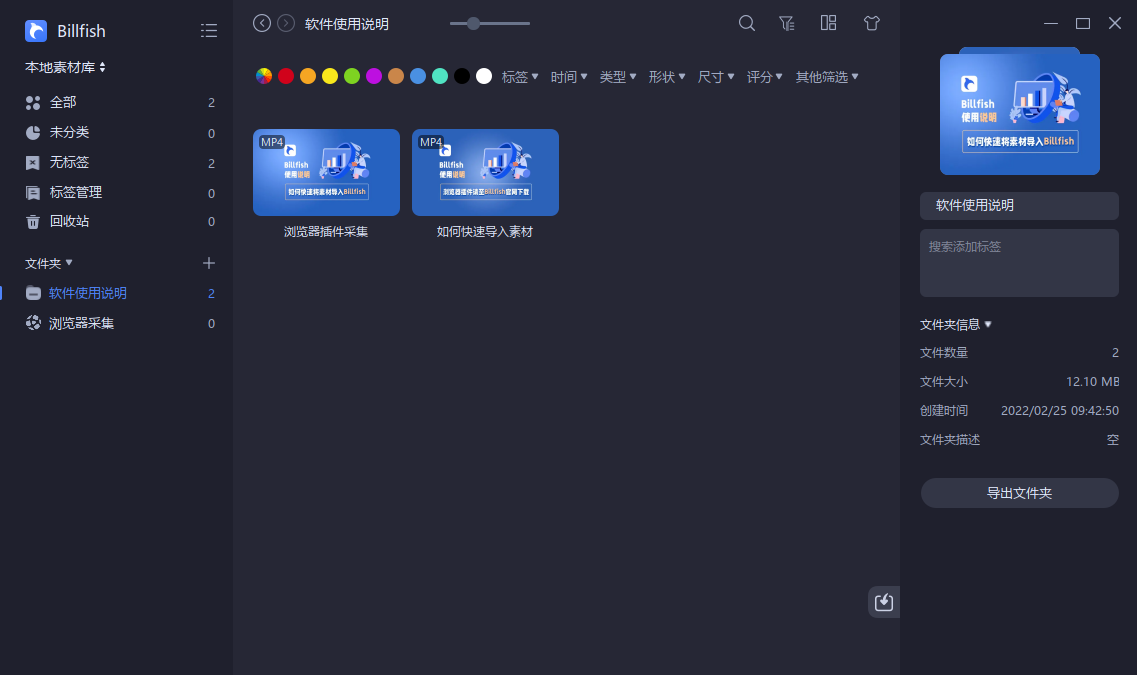Click the 搜索添加标签 input field

click(1019, 262)
